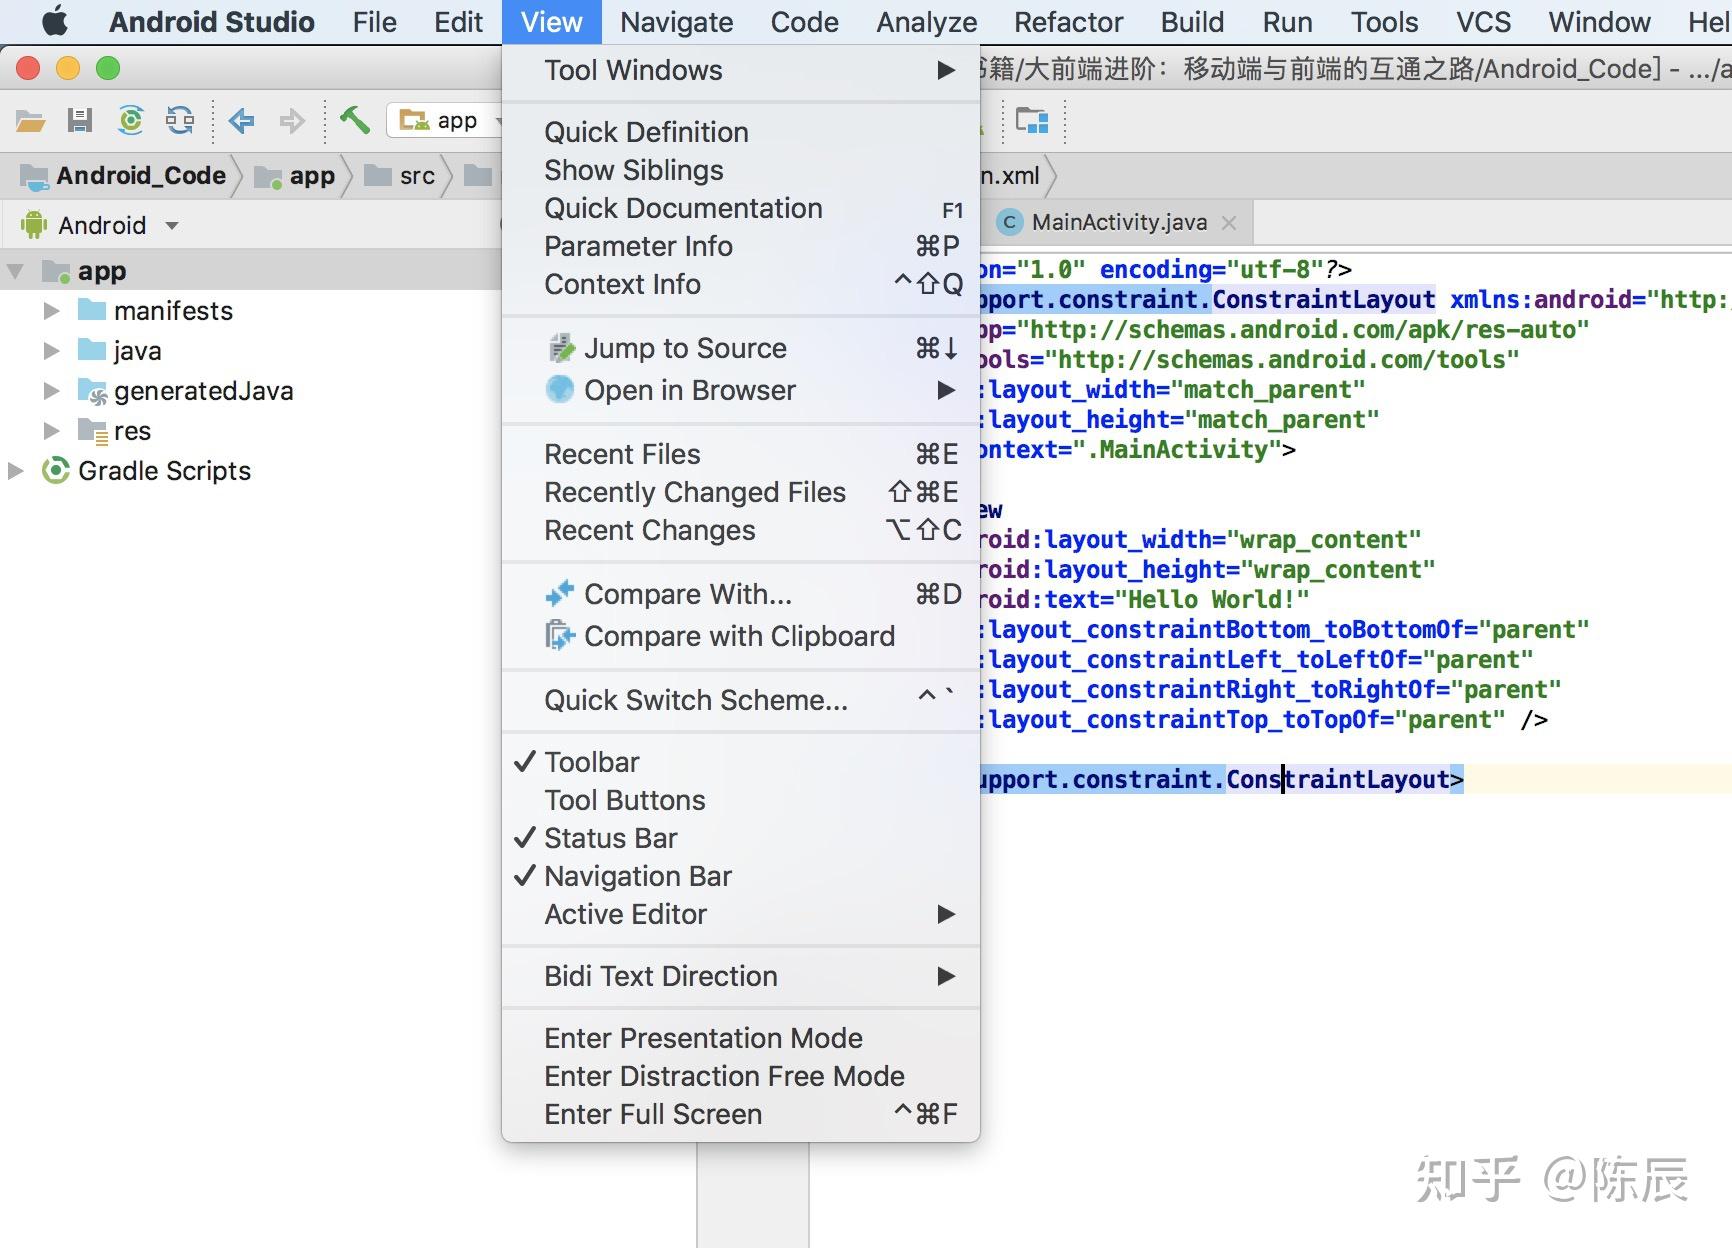Open the Refactor menu

(1068, 22)
